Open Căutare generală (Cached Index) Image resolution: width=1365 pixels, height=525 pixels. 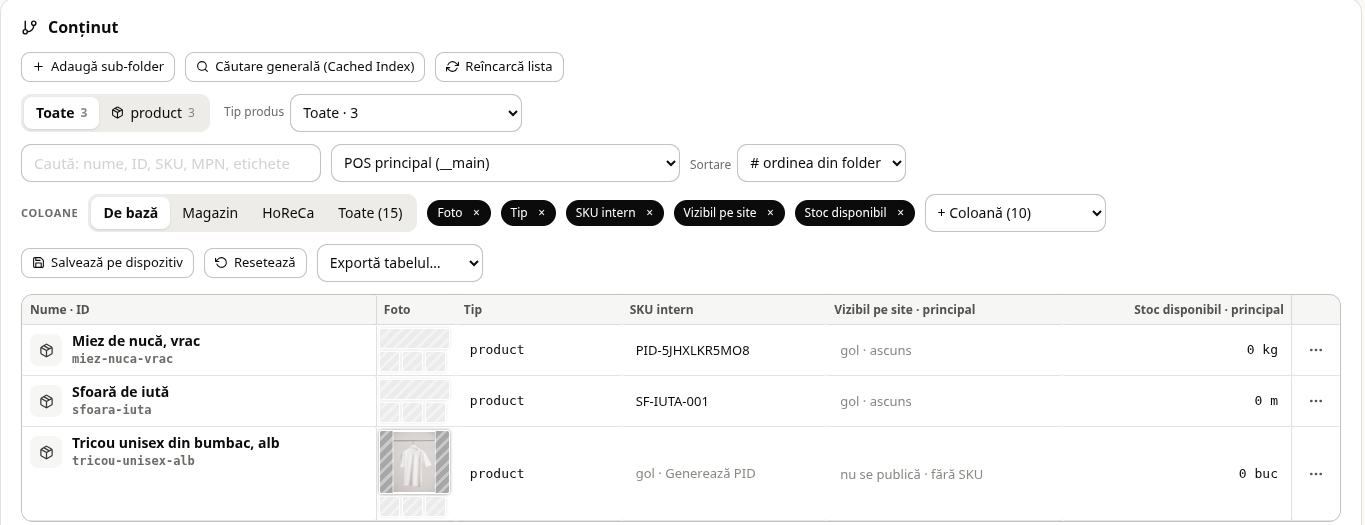(305, 67)
